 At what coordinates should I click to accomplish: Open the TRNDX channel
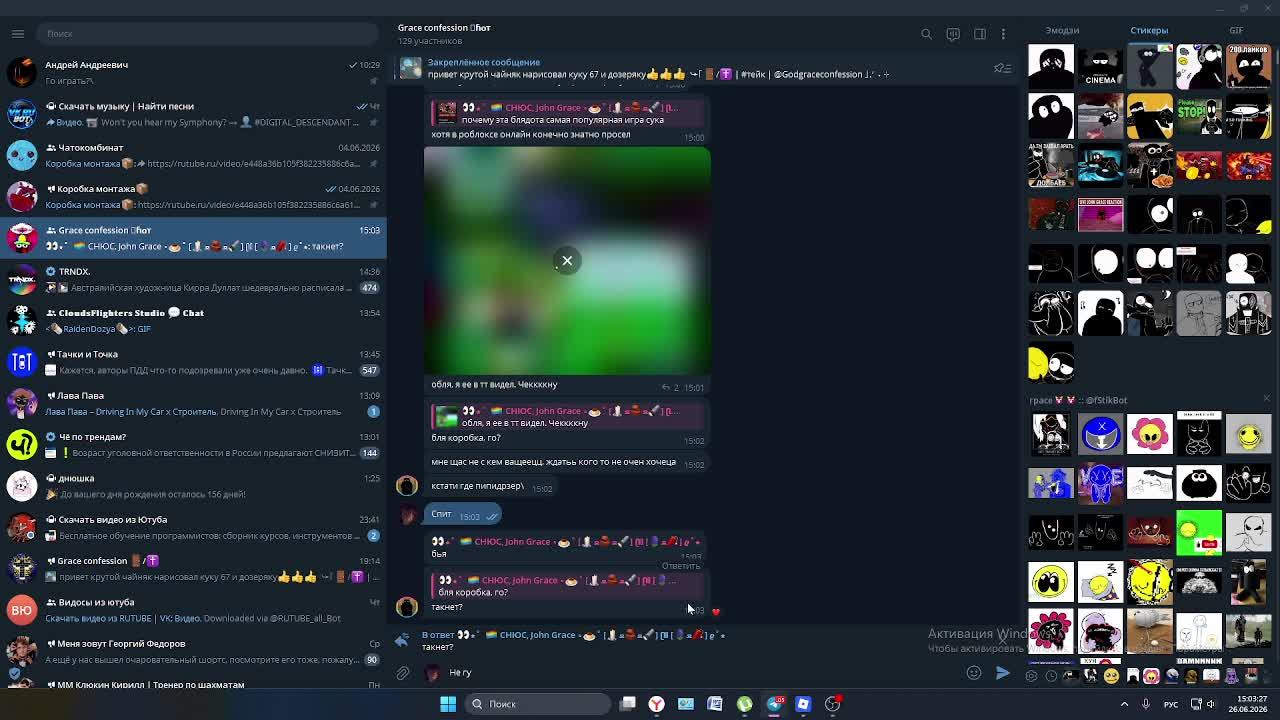193,279
